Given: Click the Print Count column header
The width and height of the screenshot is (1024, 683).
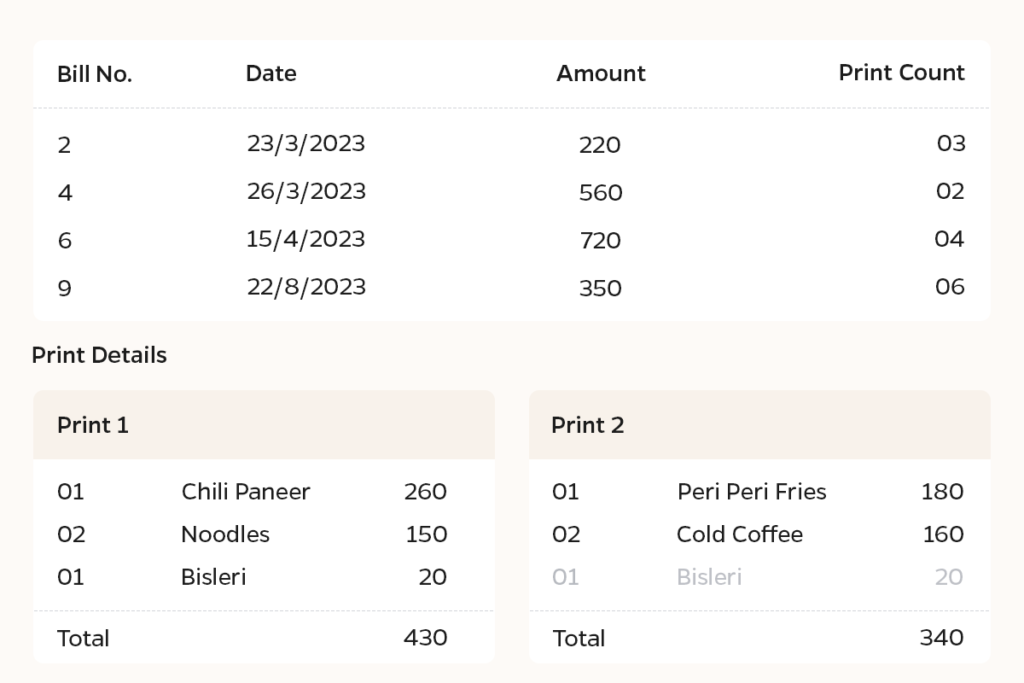Looking at the screenshot, I should click(x=901, y=72).
